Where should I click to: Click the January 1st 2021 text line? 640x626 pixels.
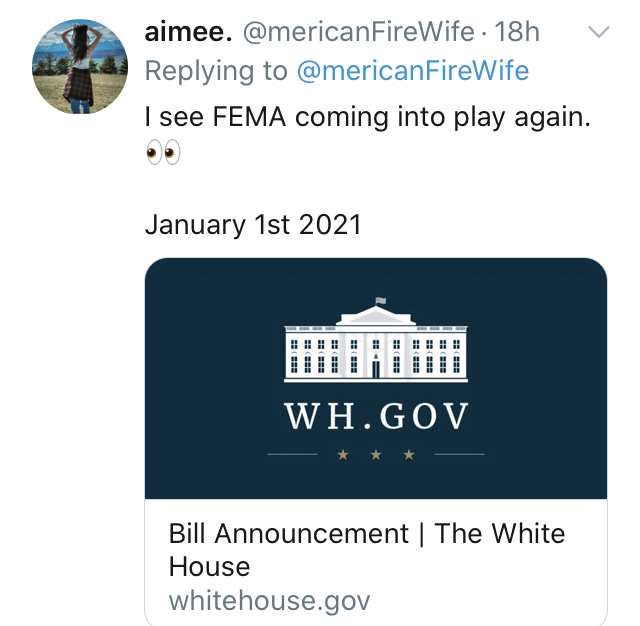click(x=253, y=225)
